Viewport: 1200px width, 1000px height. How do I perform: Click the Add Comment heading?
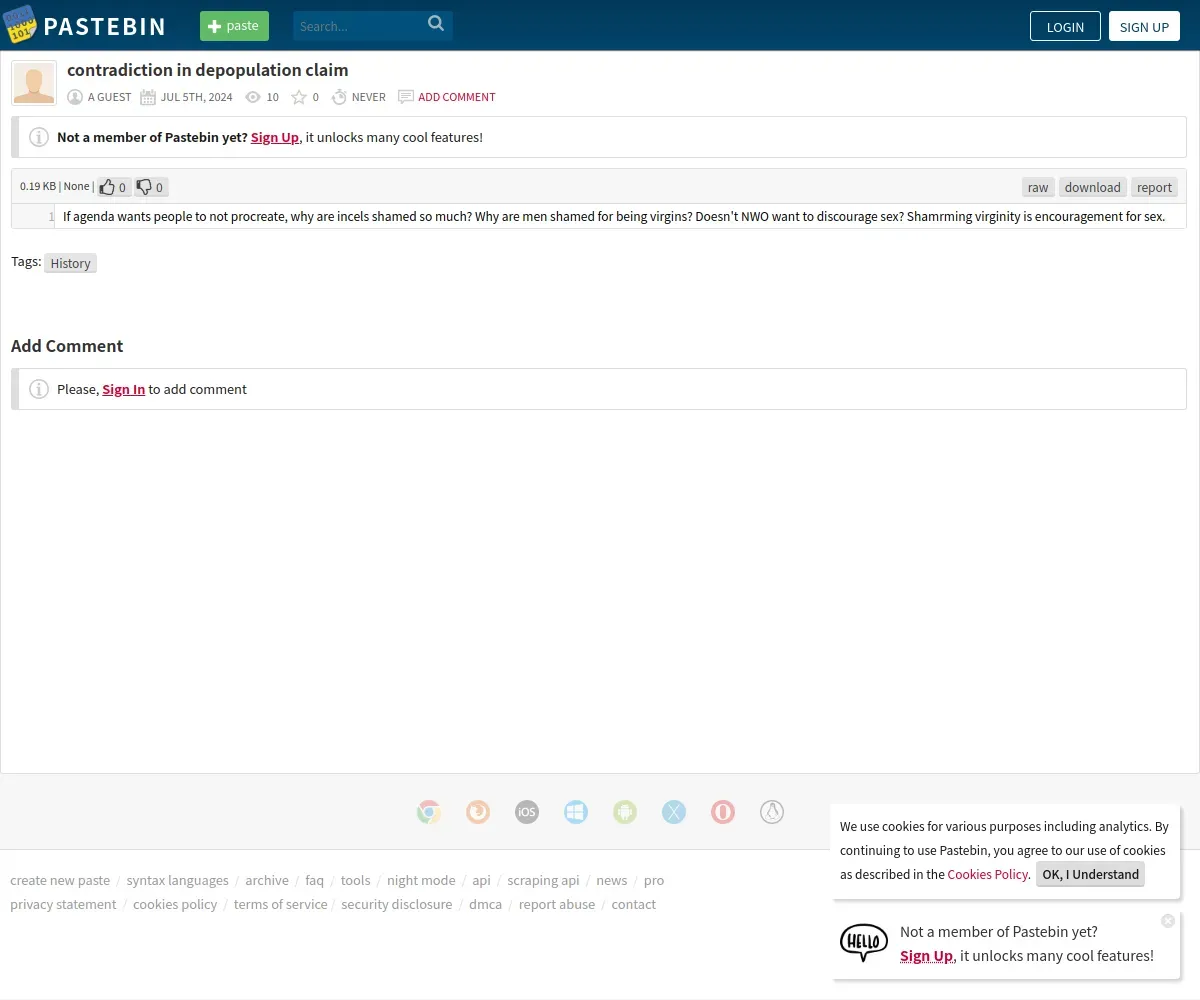point(67,346)
